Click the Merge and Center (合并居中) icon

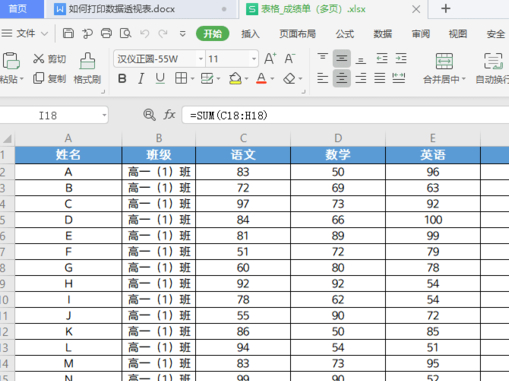click(x=444, y=61)
